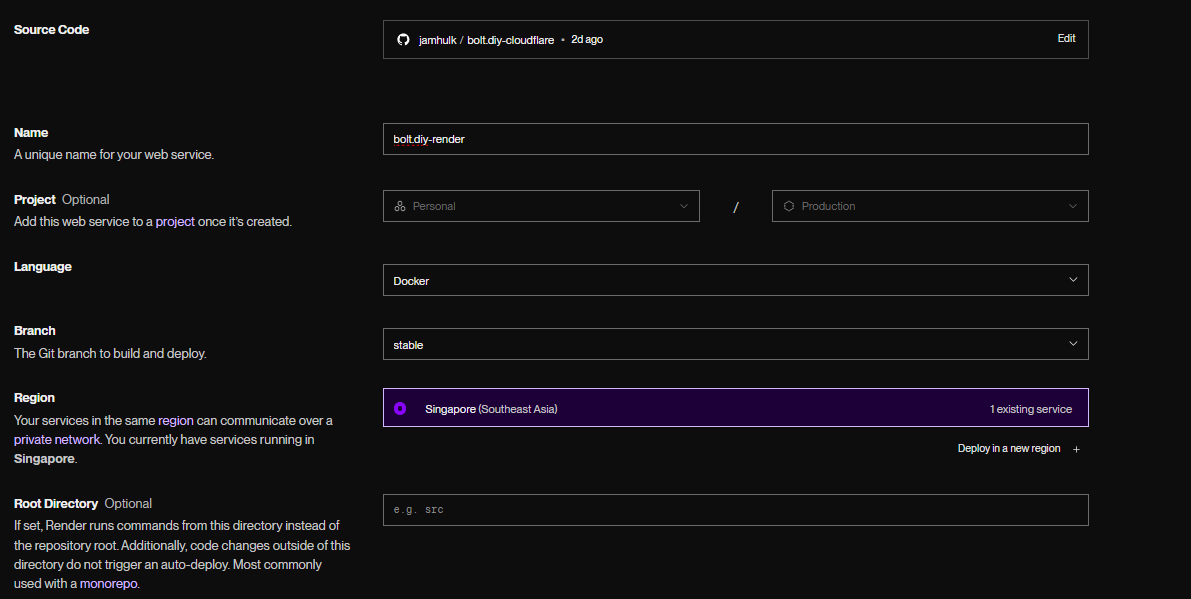Click the 2d ago timestamp
Viewport: 1191px width, 599px height.
pos(587,39)
